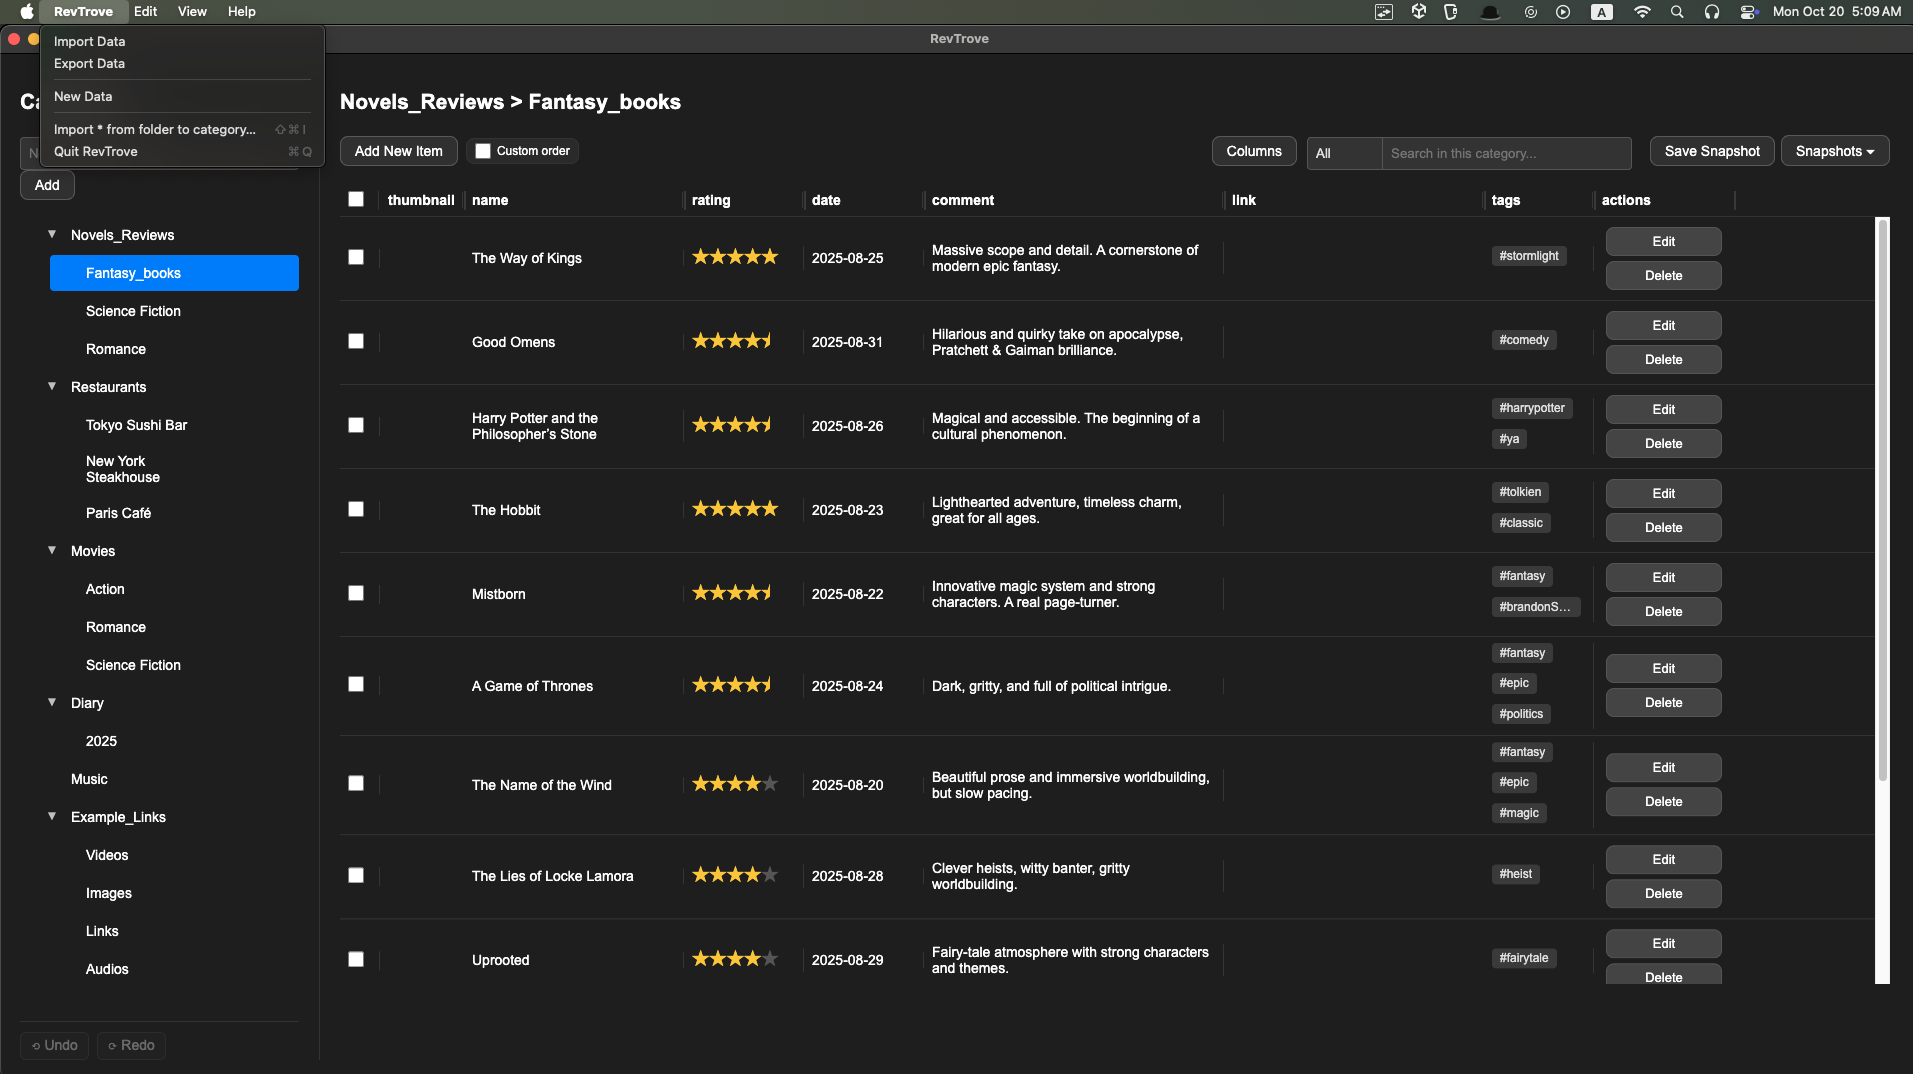Click the Spotlight search icon in menu bar

coord(1677,12)
